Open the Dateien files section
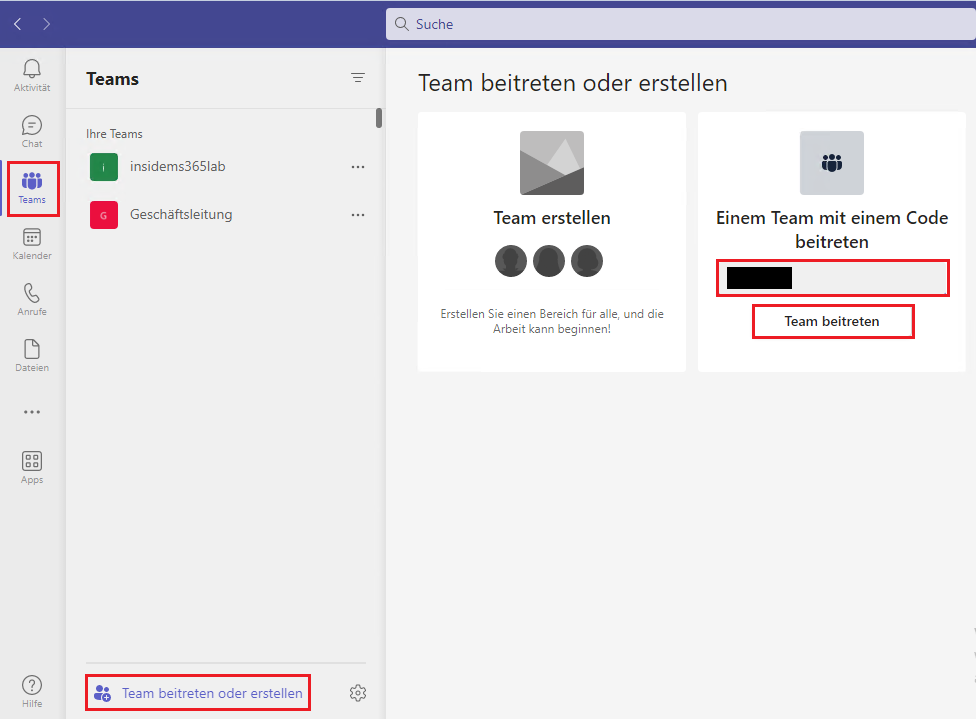Image resolution: width=976 pixels, height=721 pixels. [31, 355]
